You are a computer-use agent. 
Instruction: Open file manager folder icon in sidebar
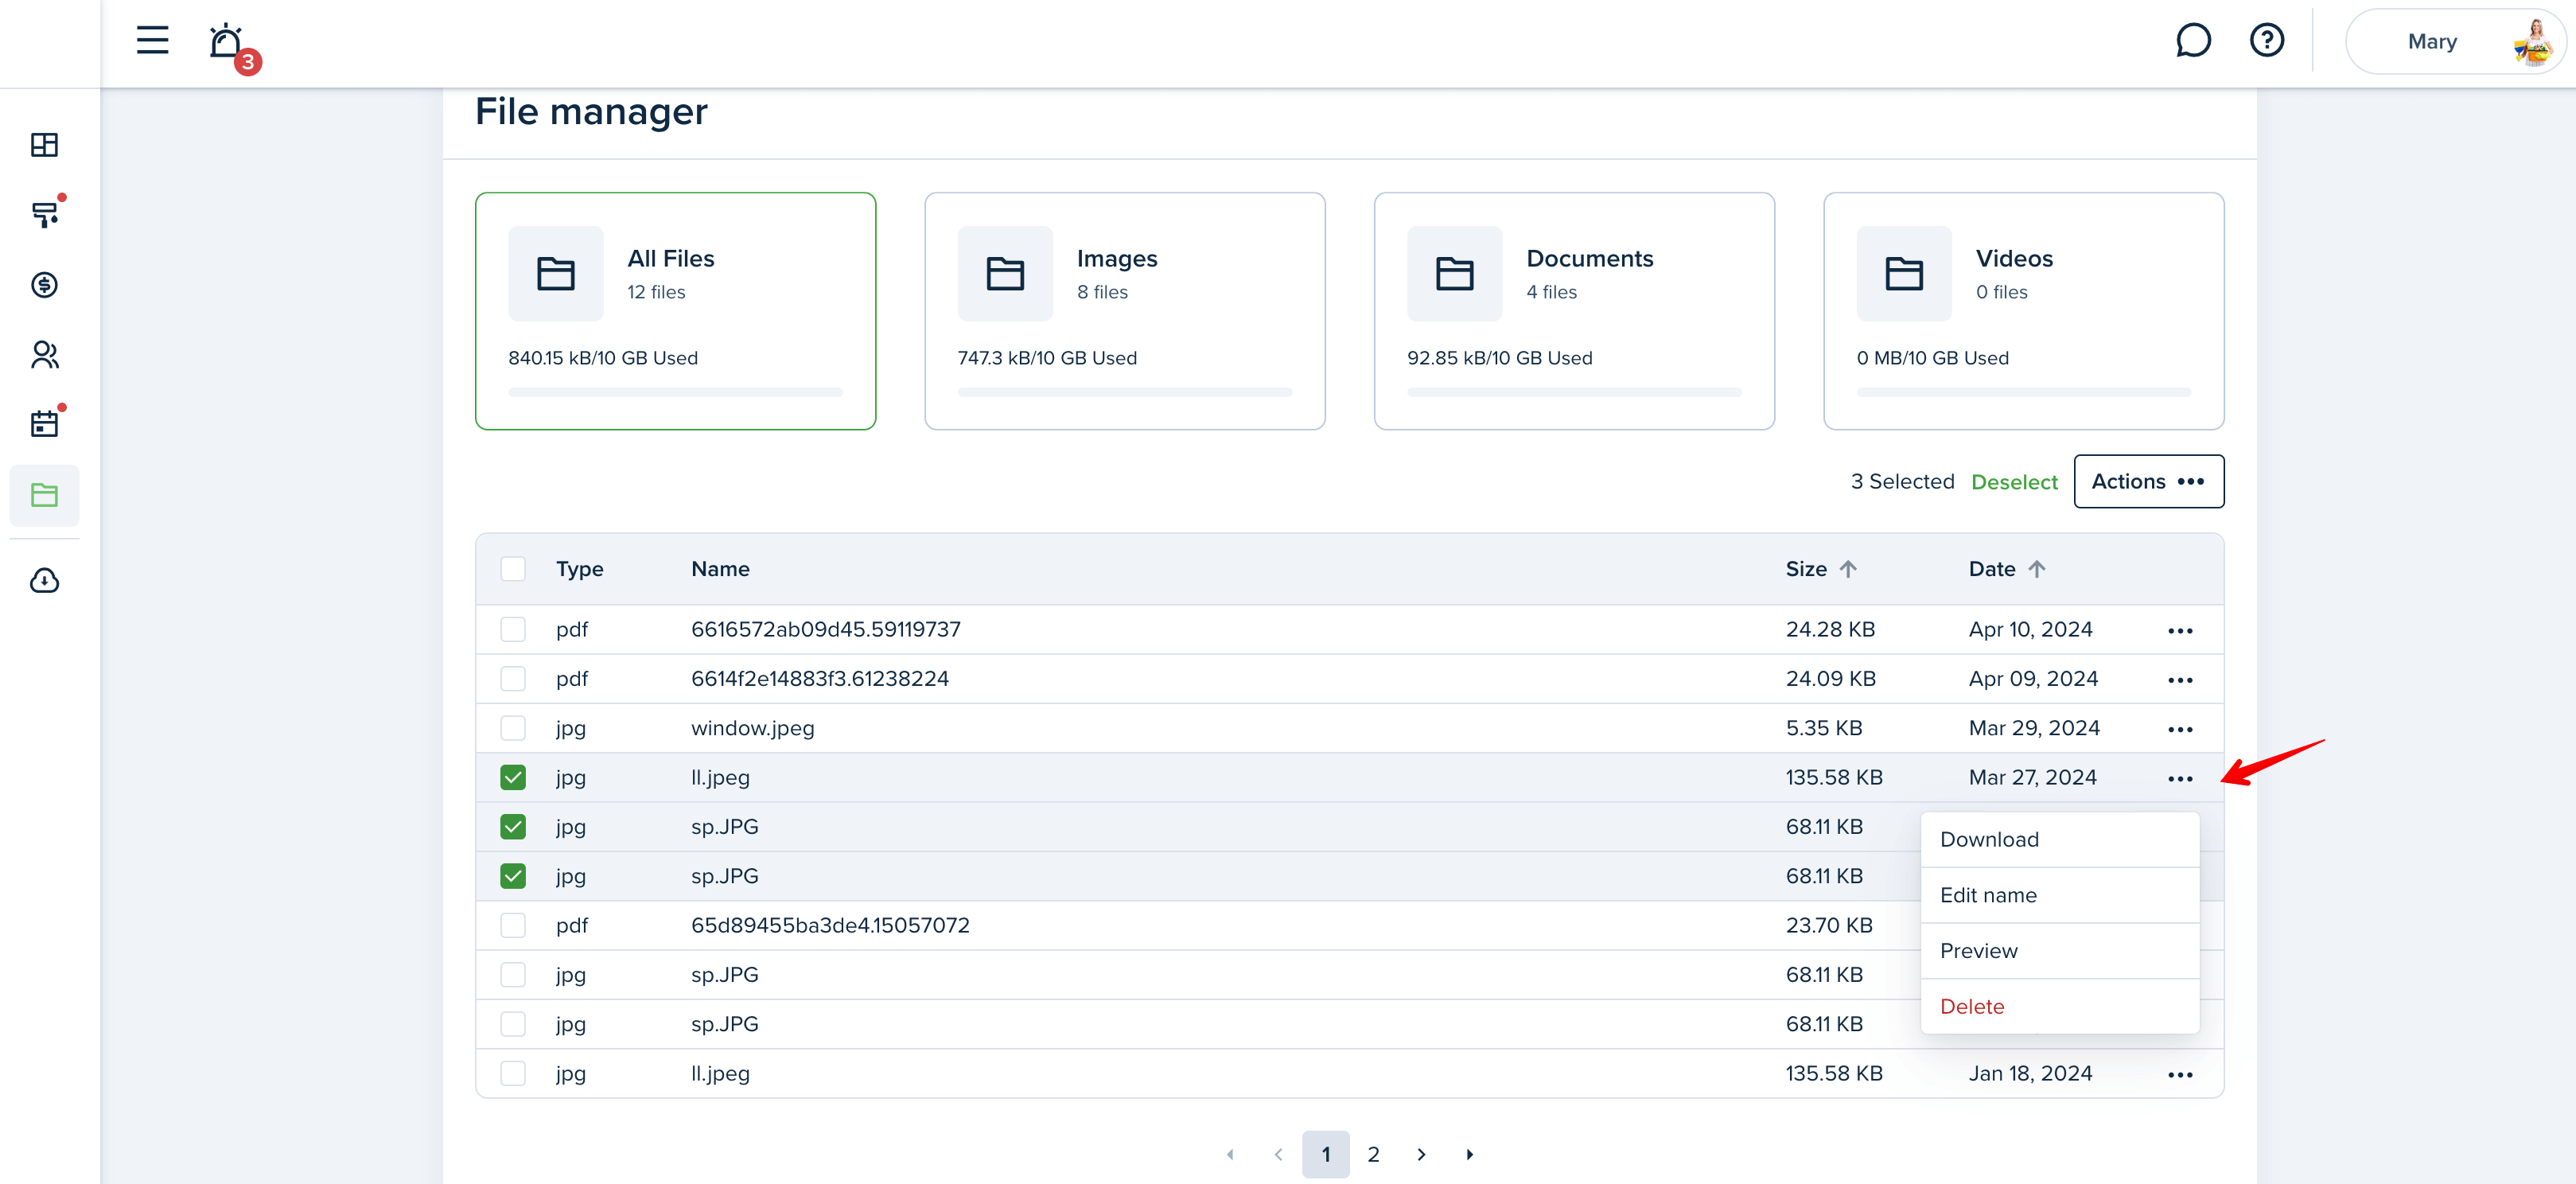click(44, 495)
